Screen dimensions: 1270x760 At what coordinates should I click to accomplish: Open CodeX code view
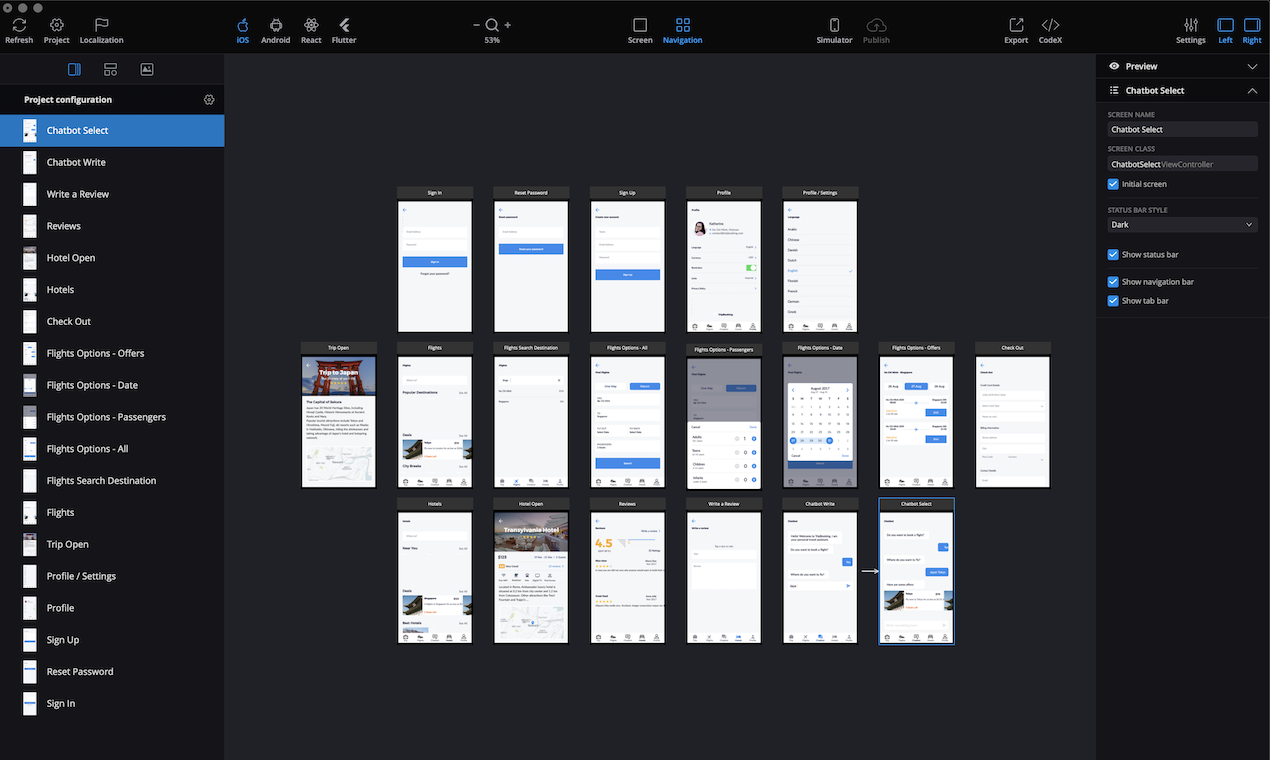1050,30
